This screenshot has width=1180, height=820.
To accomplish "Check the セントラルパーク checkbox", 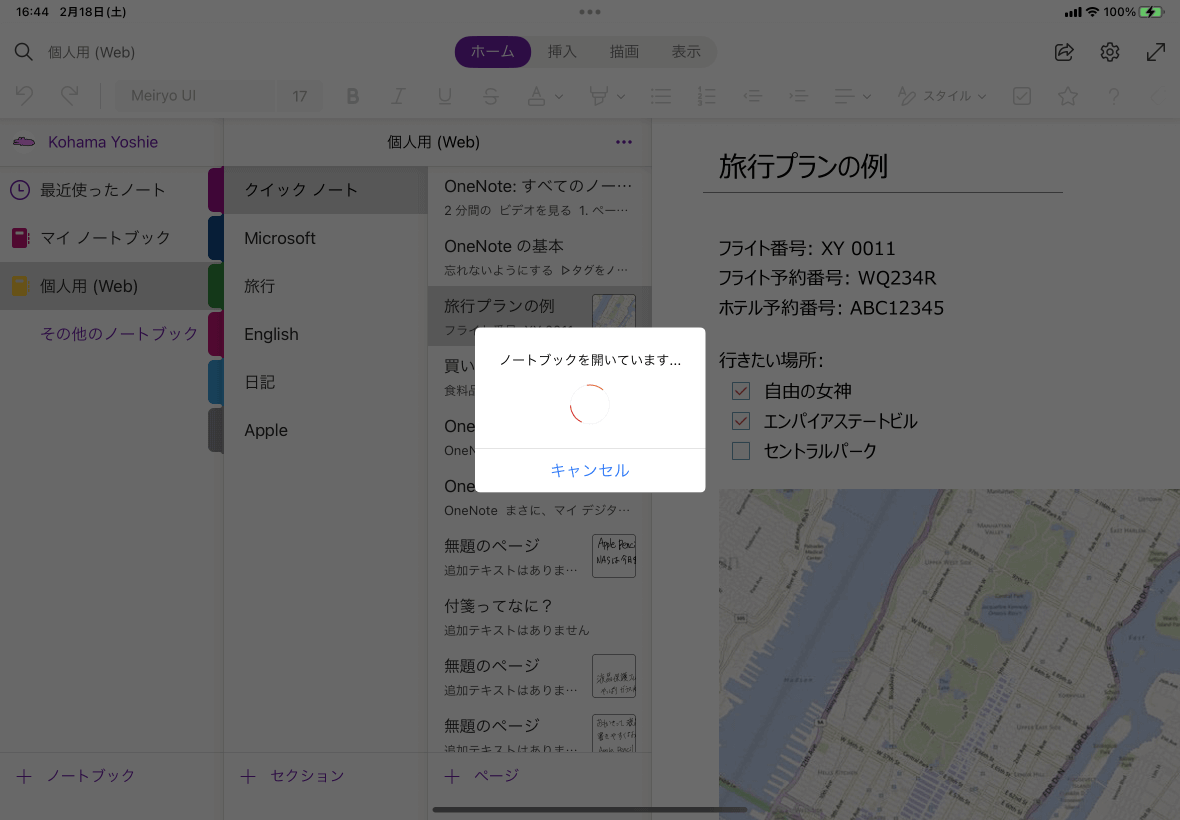I will [x=741, y=451].
